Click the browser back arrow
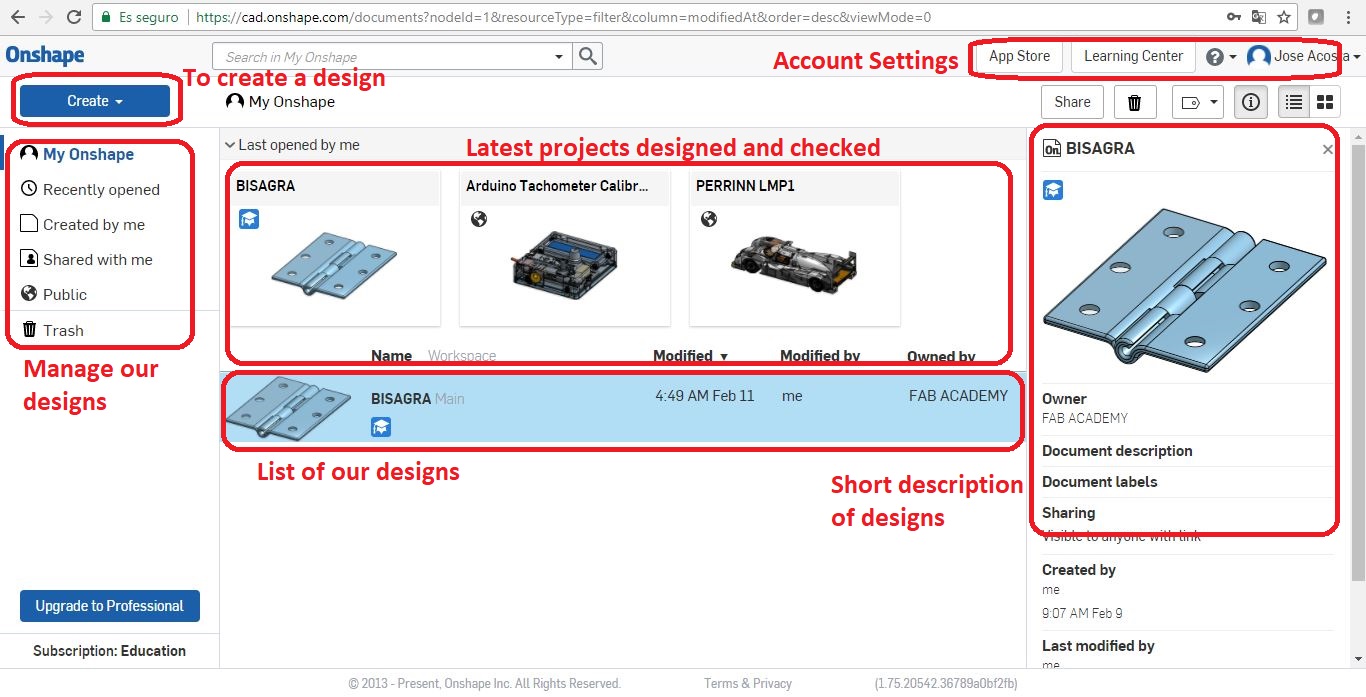This screenshot has height=697, width=1366. pyautogui.click(x=17, y=17)
